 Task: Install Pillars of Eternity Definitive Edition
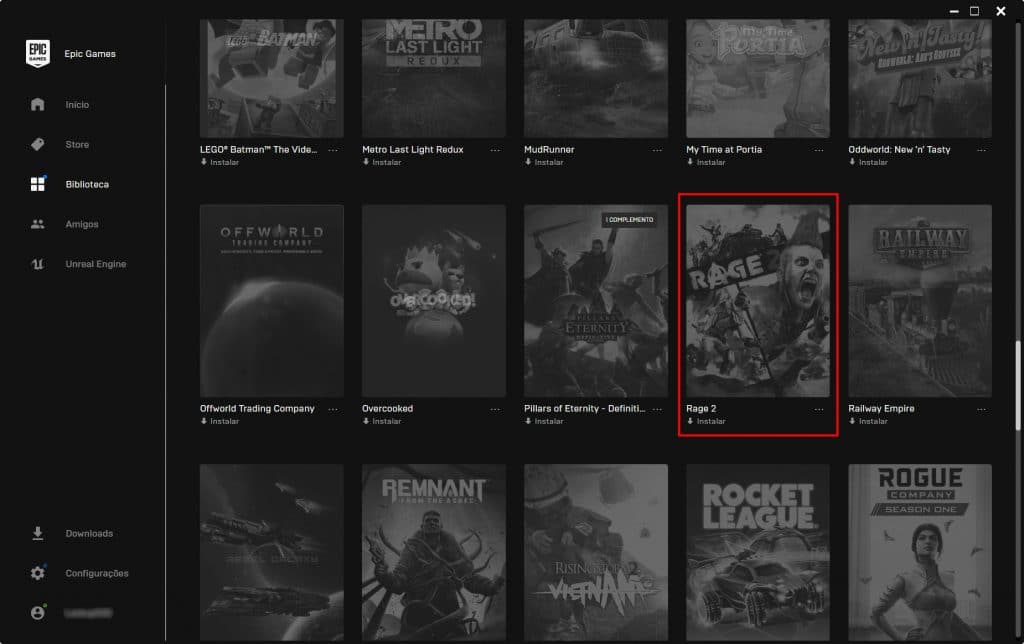coord(544,421)
